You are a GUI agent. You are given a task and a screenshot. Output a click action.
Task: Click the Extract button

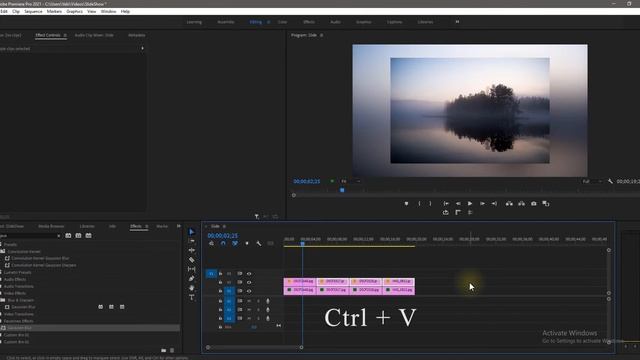pos(521,204)
